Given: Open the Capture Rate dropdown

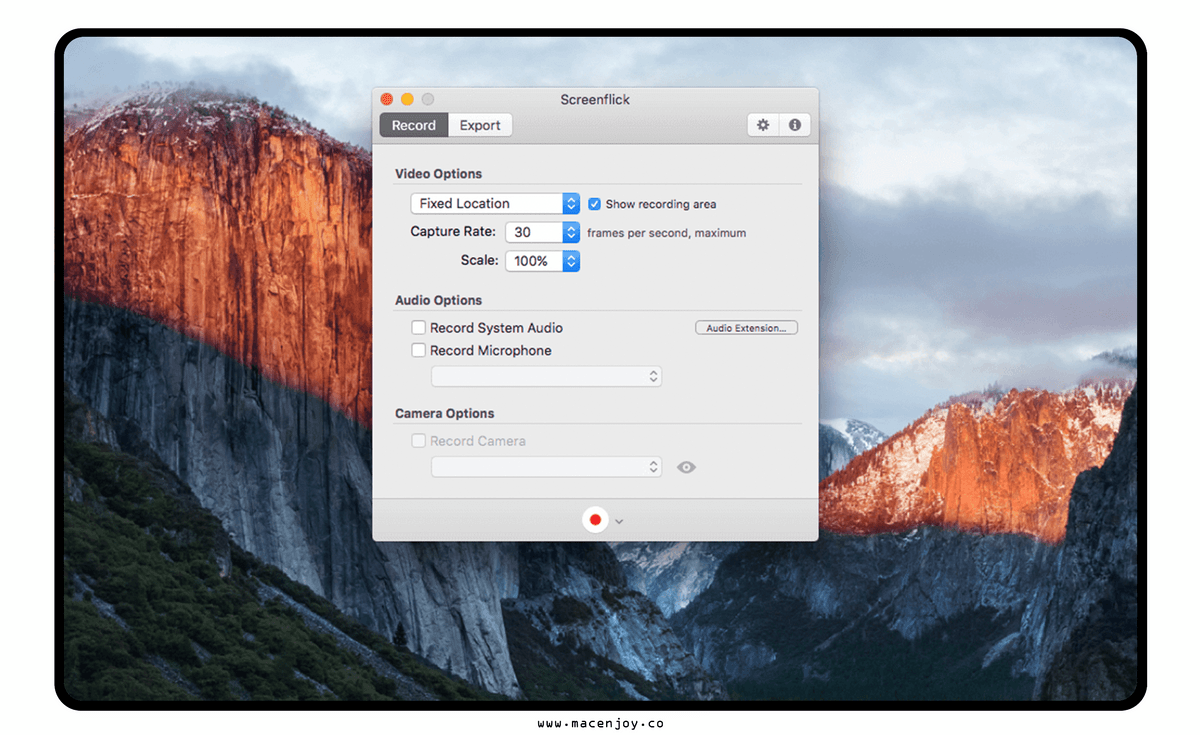Looking at the screenshot, I should click(x=542, y=232).
